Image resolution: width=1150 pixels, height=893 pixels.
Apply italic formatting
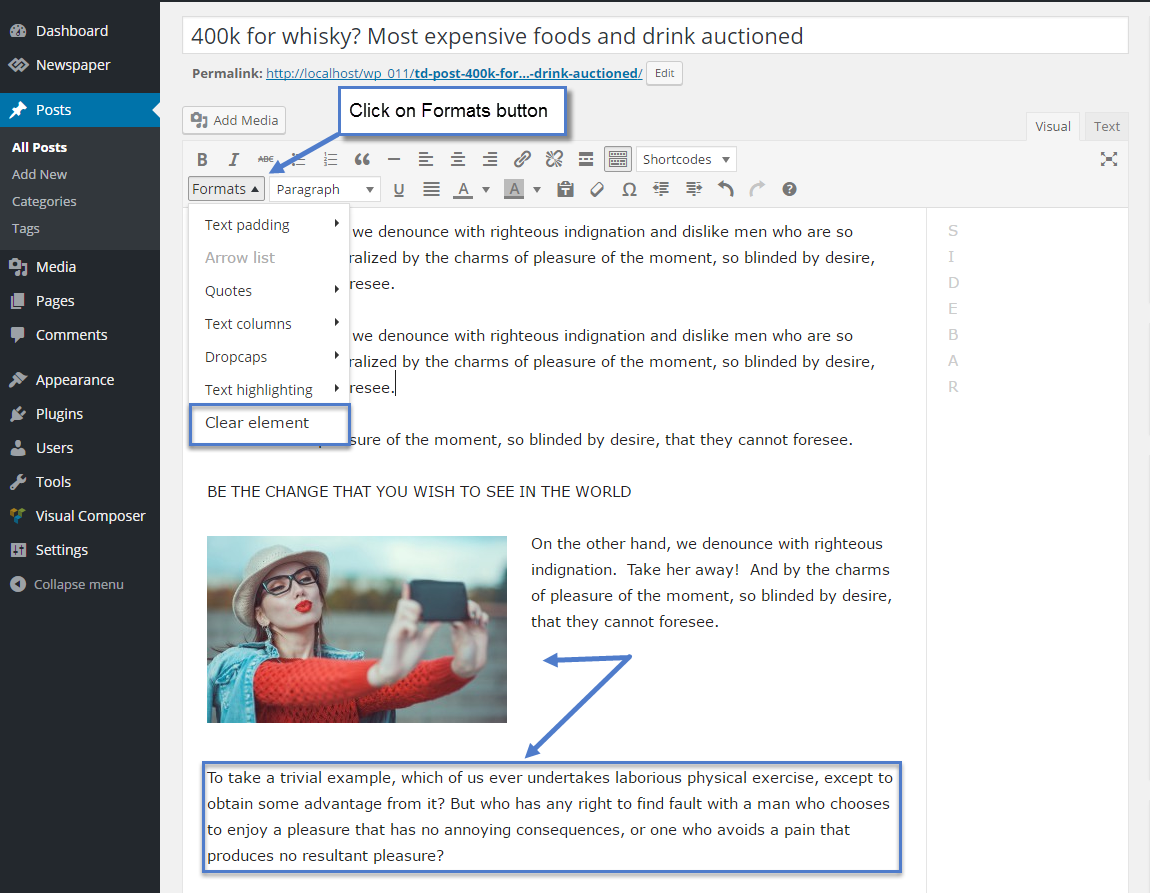coord(234,159)
